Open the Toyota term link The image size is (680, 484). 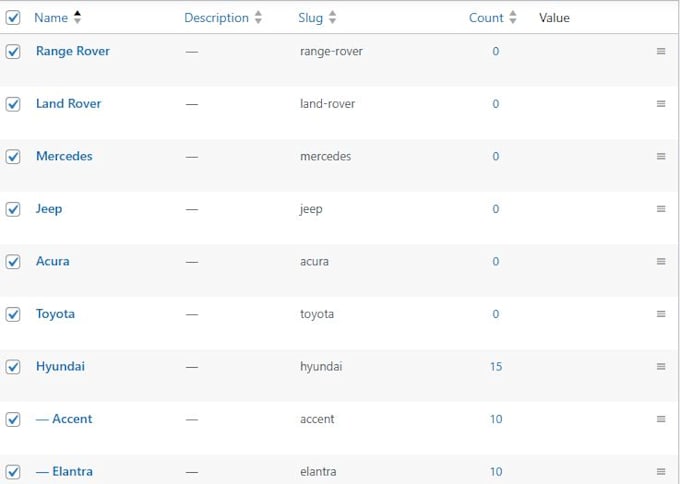(55, 314)
